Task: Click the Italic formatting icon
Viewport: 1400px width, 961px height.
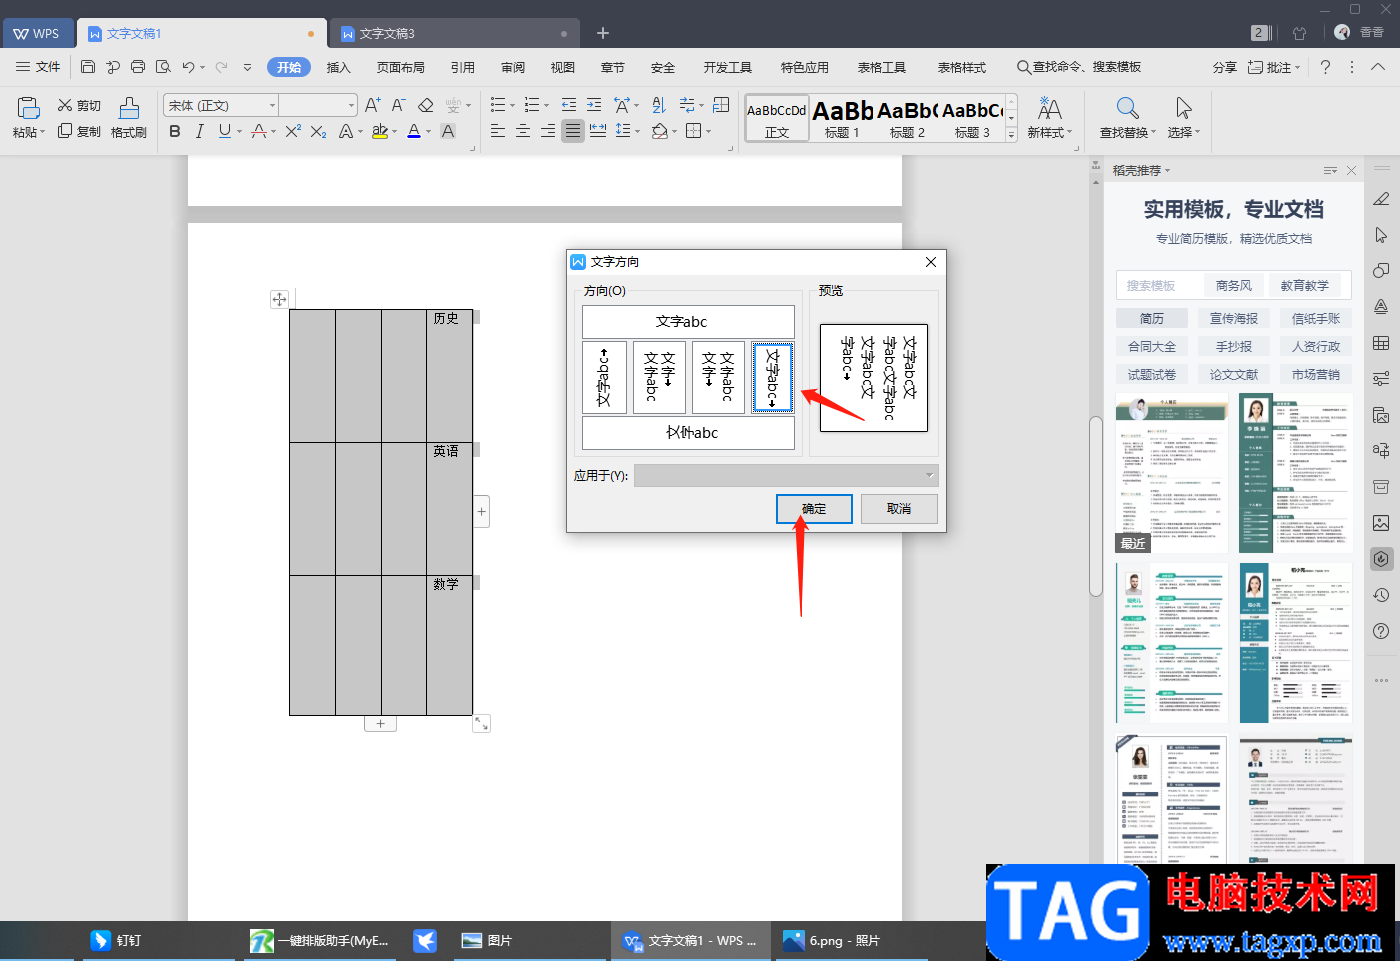Action: click(200, 131)
